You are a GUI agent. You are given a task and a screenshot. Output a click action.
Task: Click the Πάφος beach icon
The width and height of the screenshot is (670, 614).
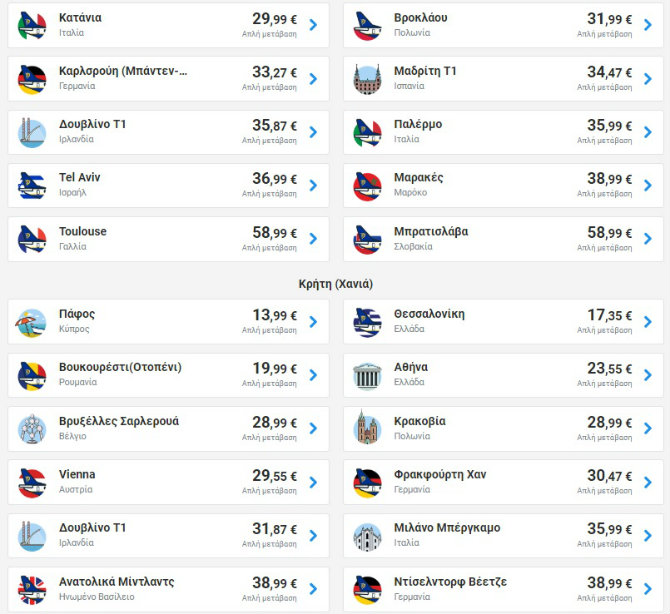point(33,323)
